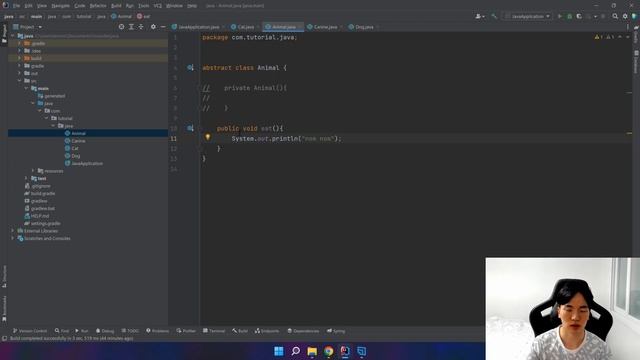Image resolution: width=640 pixels, height=360 pixels.
Task: Click Expand All icon in Project panel
Action: (x=131, y=27)
